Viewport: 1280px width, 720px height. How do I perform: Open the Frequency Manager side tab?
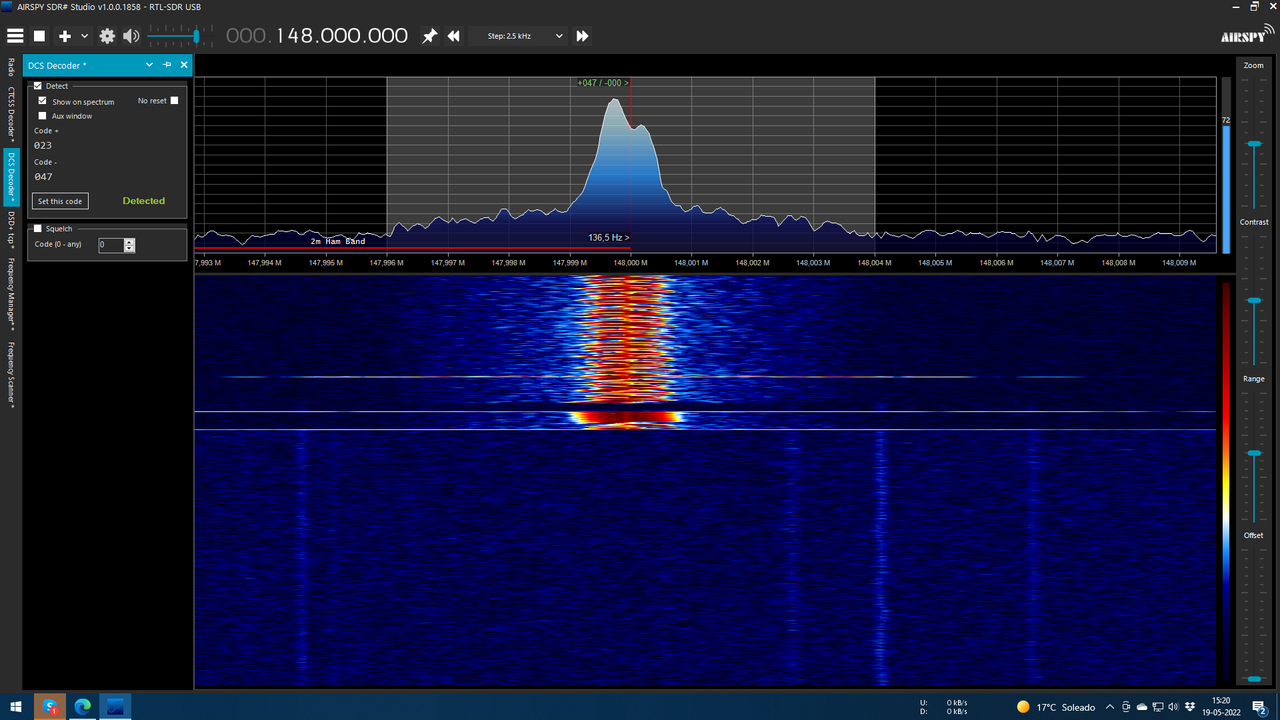pyautogui.click(x=11, y=294)
